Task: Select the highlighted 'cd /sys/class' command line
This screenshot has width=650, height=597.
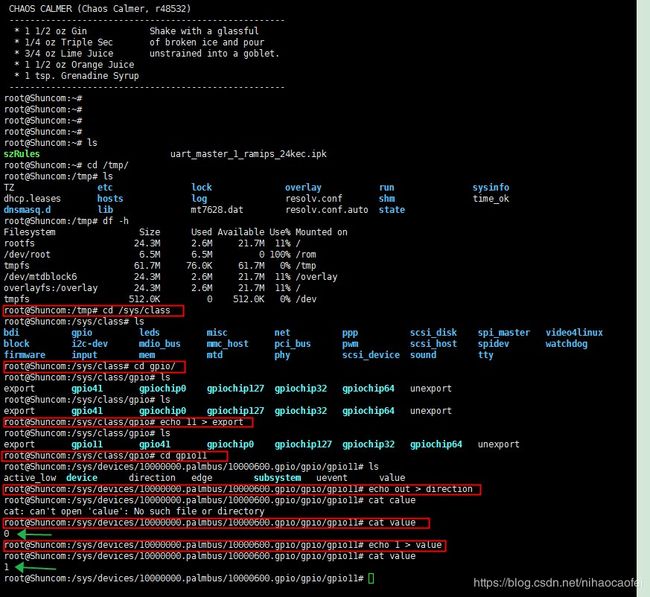Action: (93, 311)
